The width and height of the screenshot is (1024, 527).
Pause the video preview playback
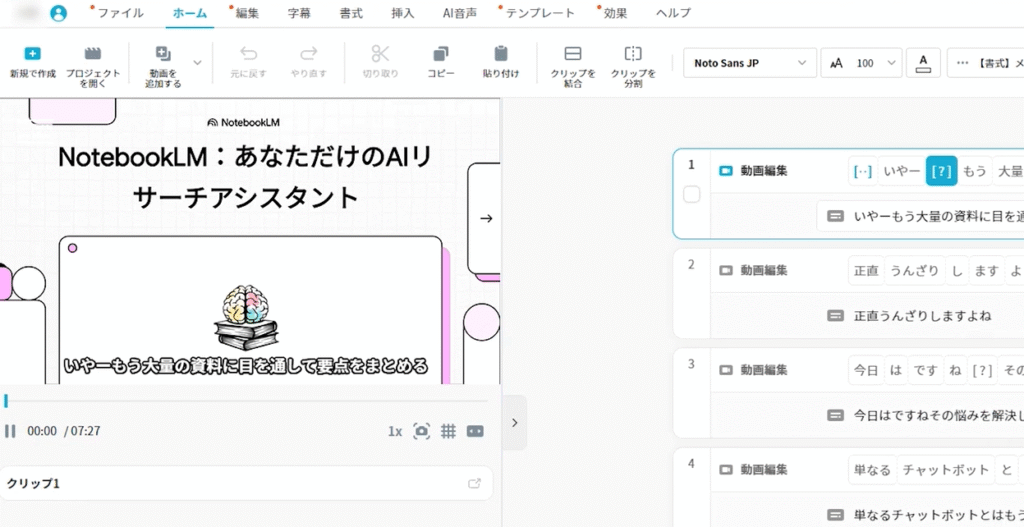[10, 431]
